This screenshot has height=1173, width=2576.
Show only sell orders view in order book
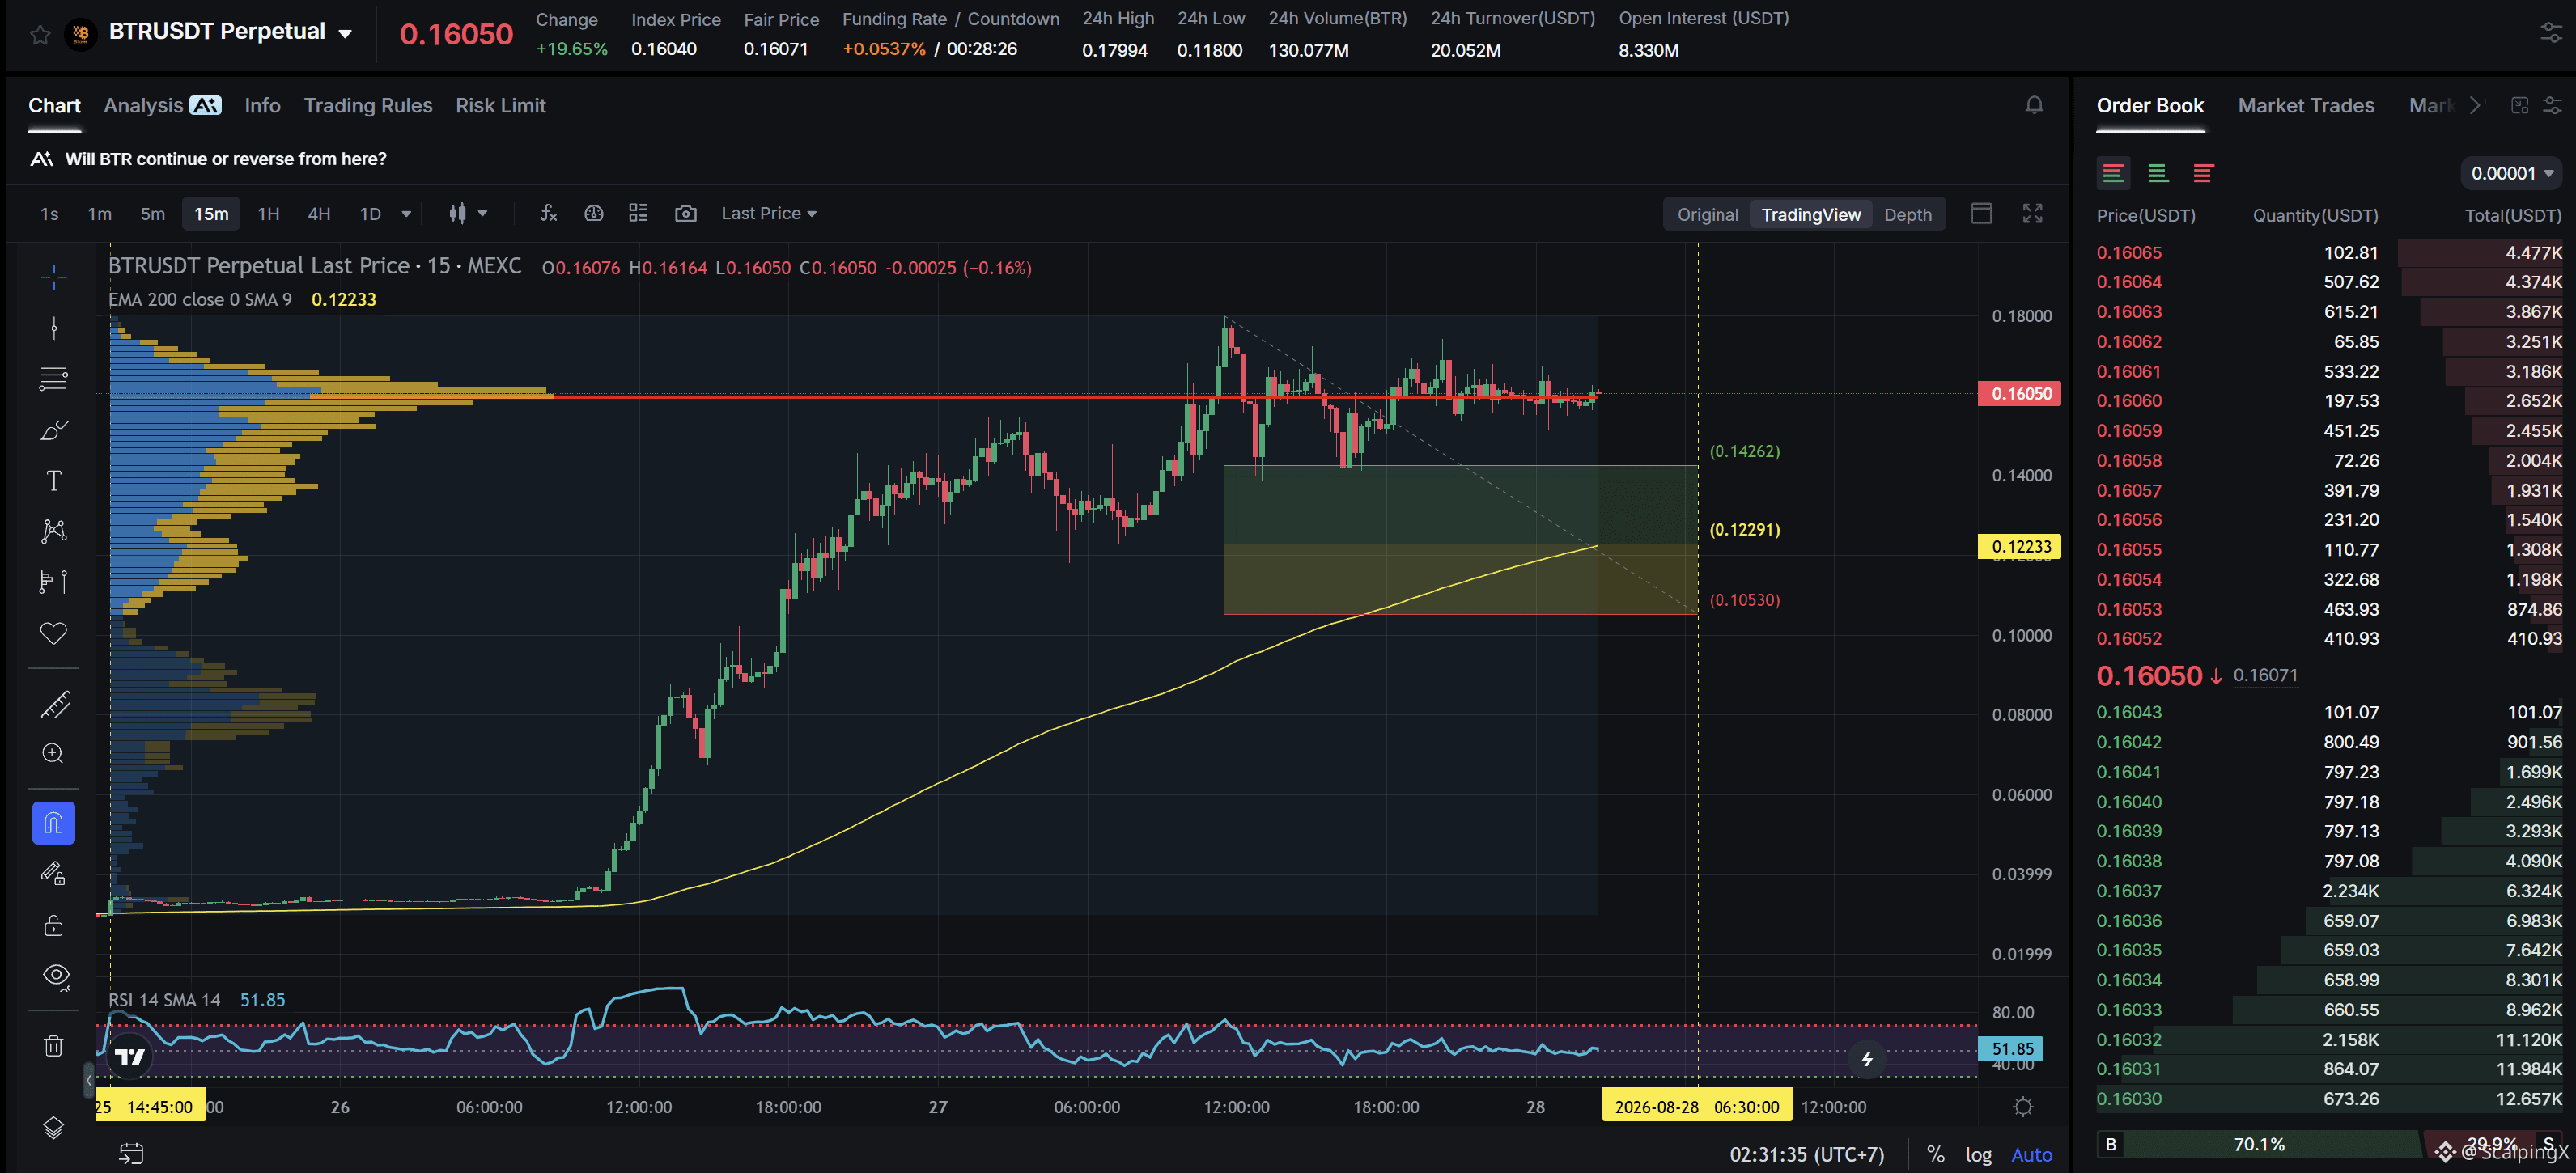pyautogui.click(x=2202, y=173)
